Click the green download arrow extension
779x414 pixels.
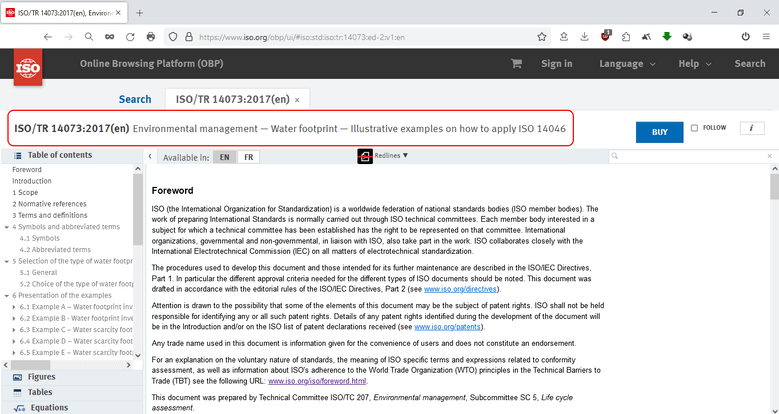(x=667, y=37)
